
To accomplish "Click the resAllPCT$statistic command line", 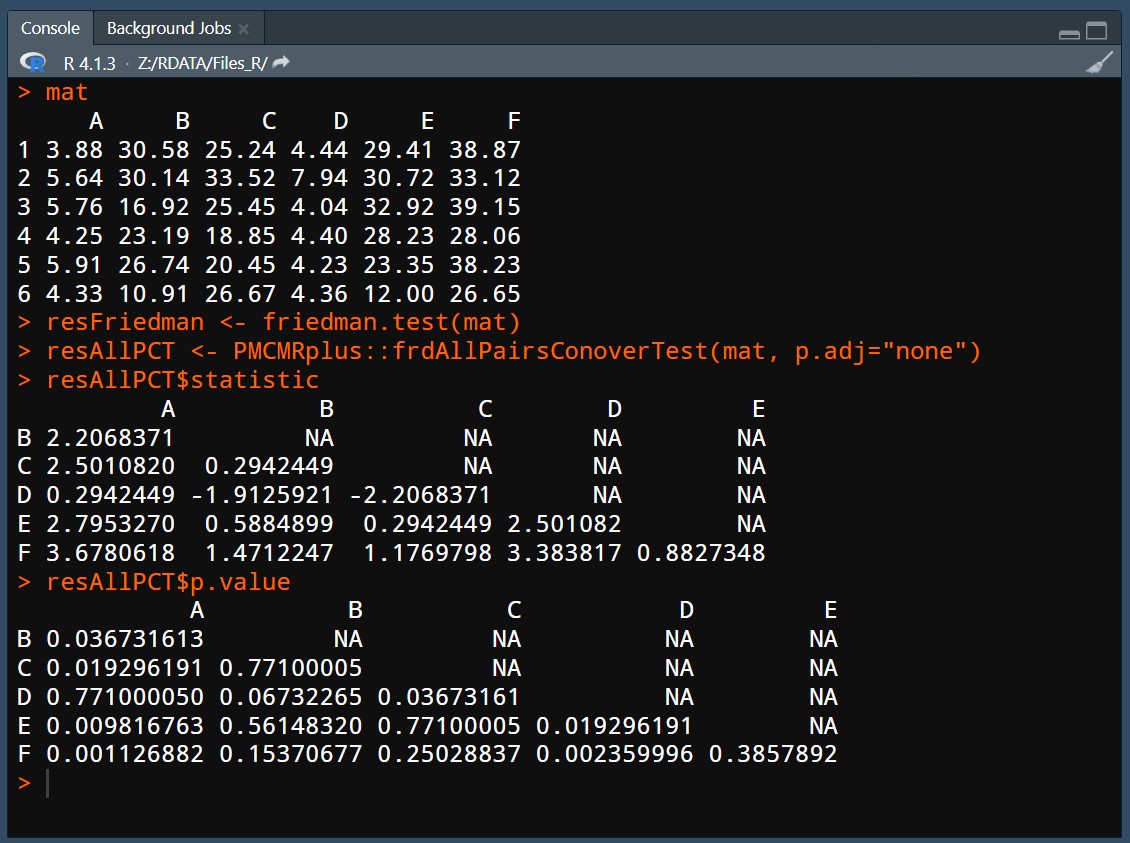I will 182,380.
